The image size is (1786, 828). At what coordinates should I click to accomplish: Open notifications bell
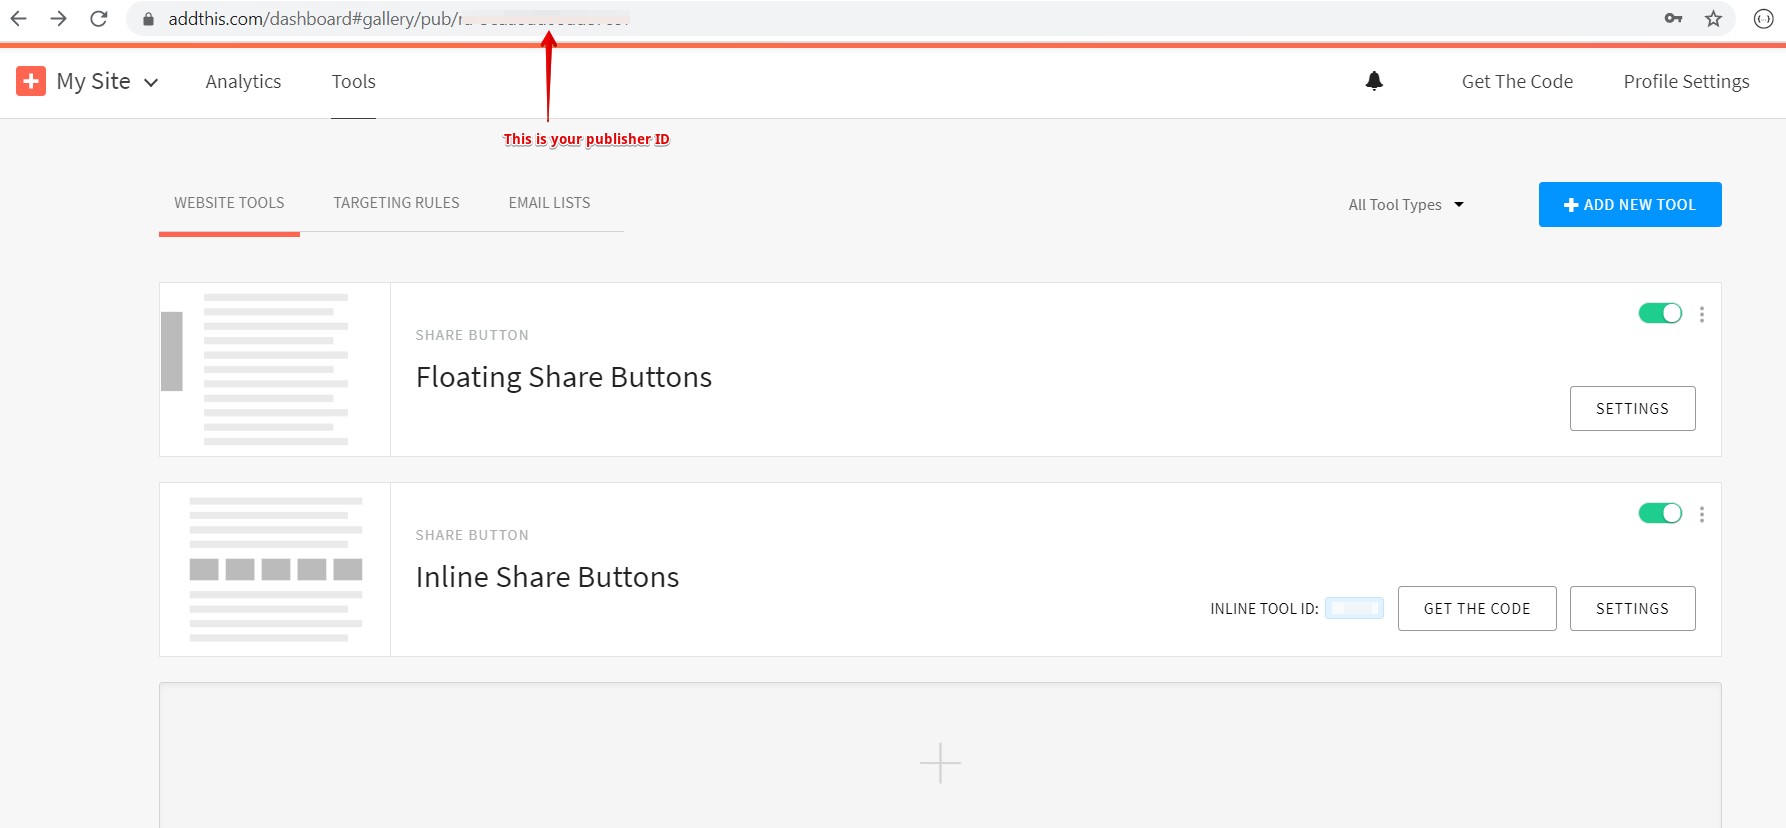(x=1375, y=81)
